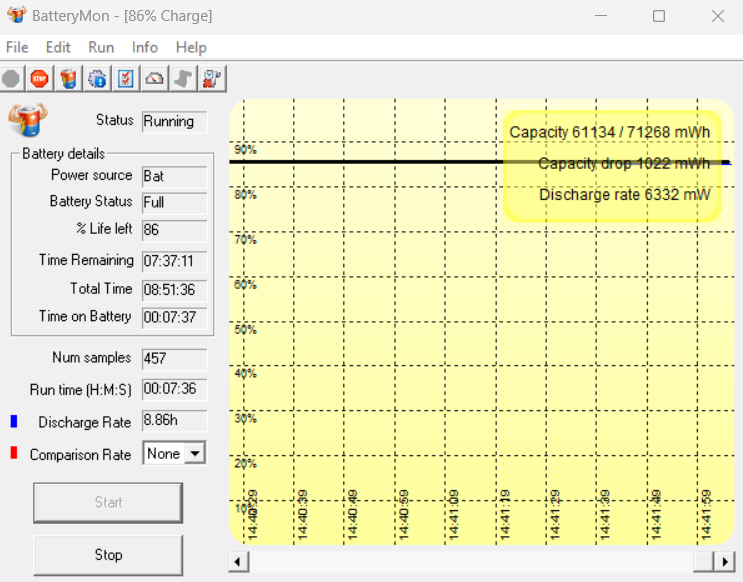Open the File menu
743x582 pixels.
(17, 47)
